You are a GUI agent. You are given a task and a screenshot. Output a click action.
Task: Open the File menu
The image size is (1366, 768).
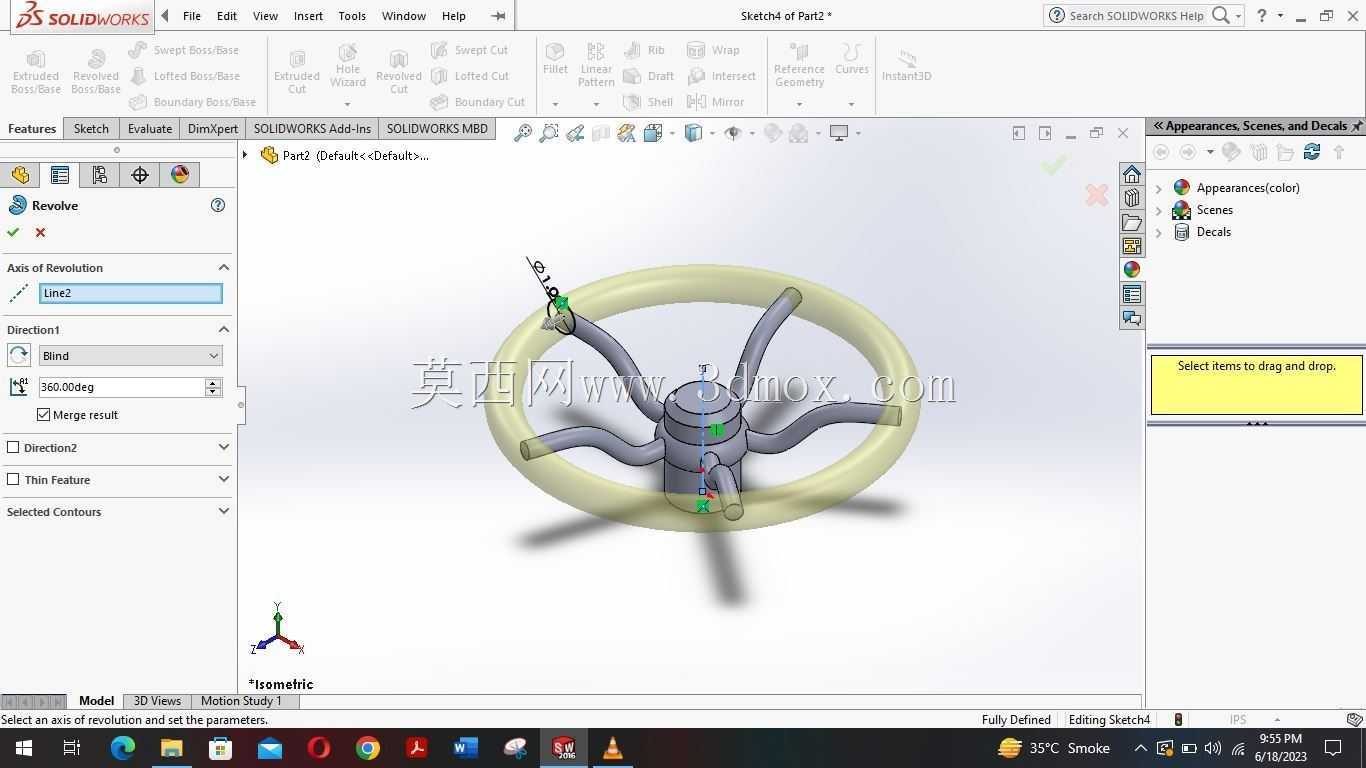(191, 16)
